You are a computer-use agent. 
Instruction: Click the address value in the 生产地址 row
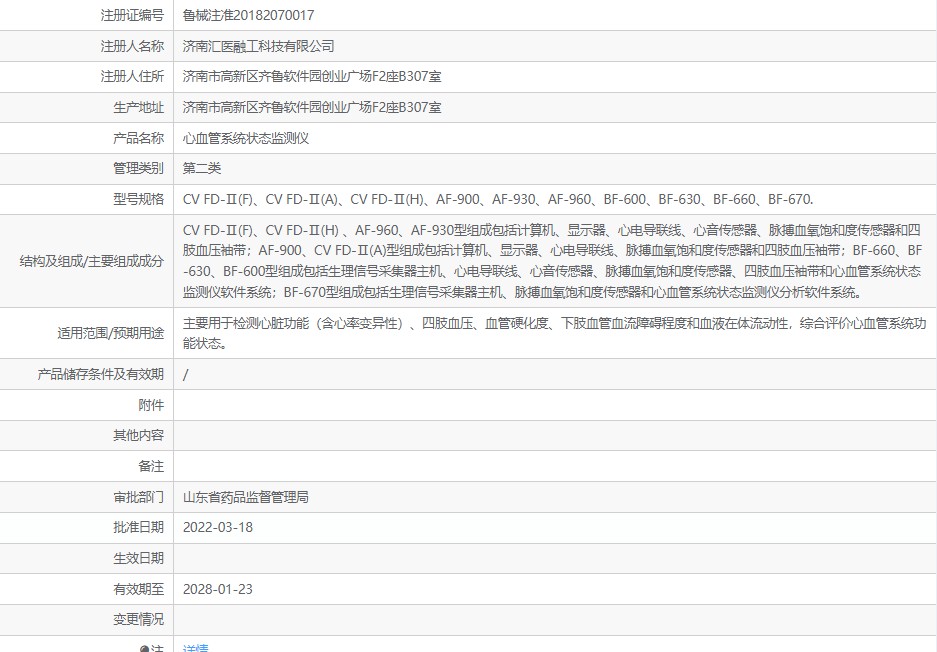tap(312, 108)
